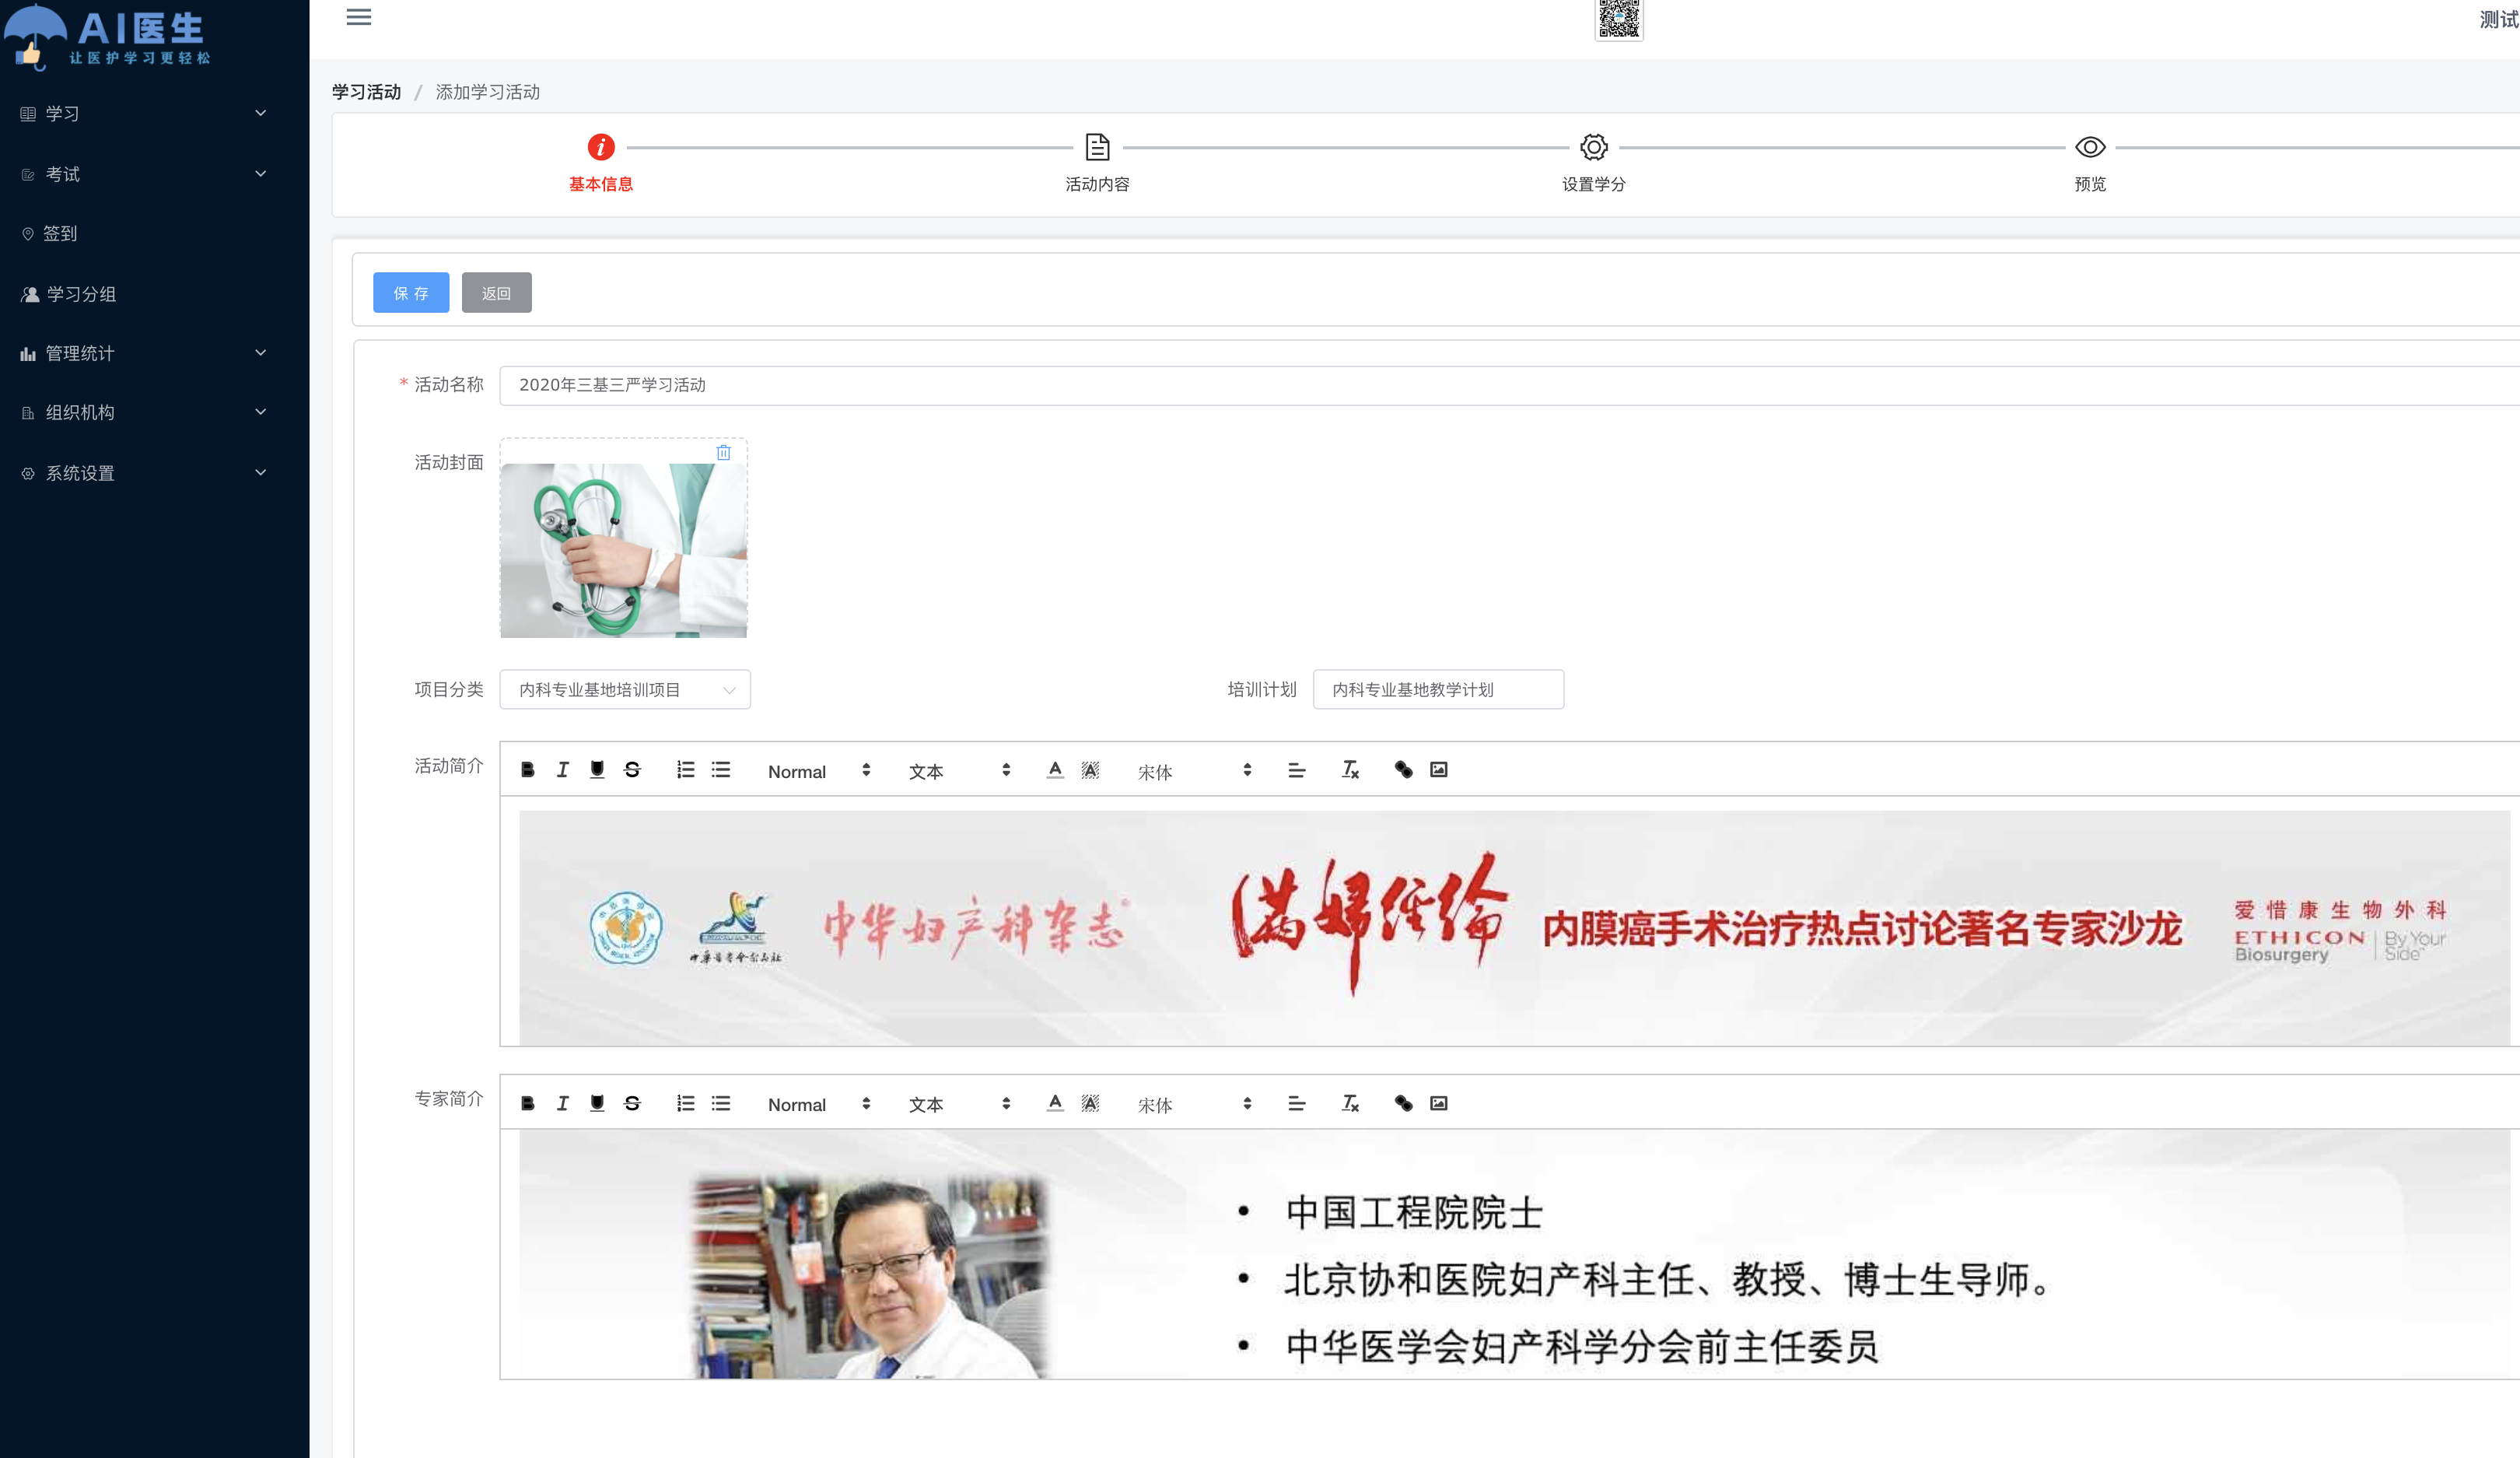Screen dimensions: 2520x1458
Task: Click the 活动名称 input field
Action: click(1509, 385)
